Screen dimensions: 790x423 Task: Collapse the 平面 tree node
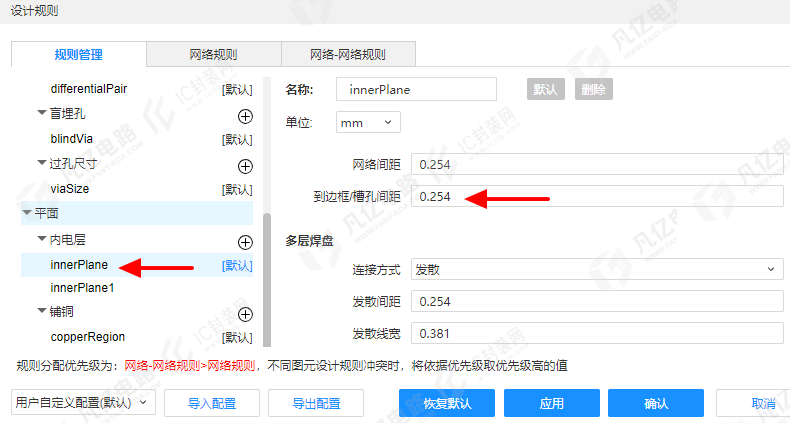point(27,213)
